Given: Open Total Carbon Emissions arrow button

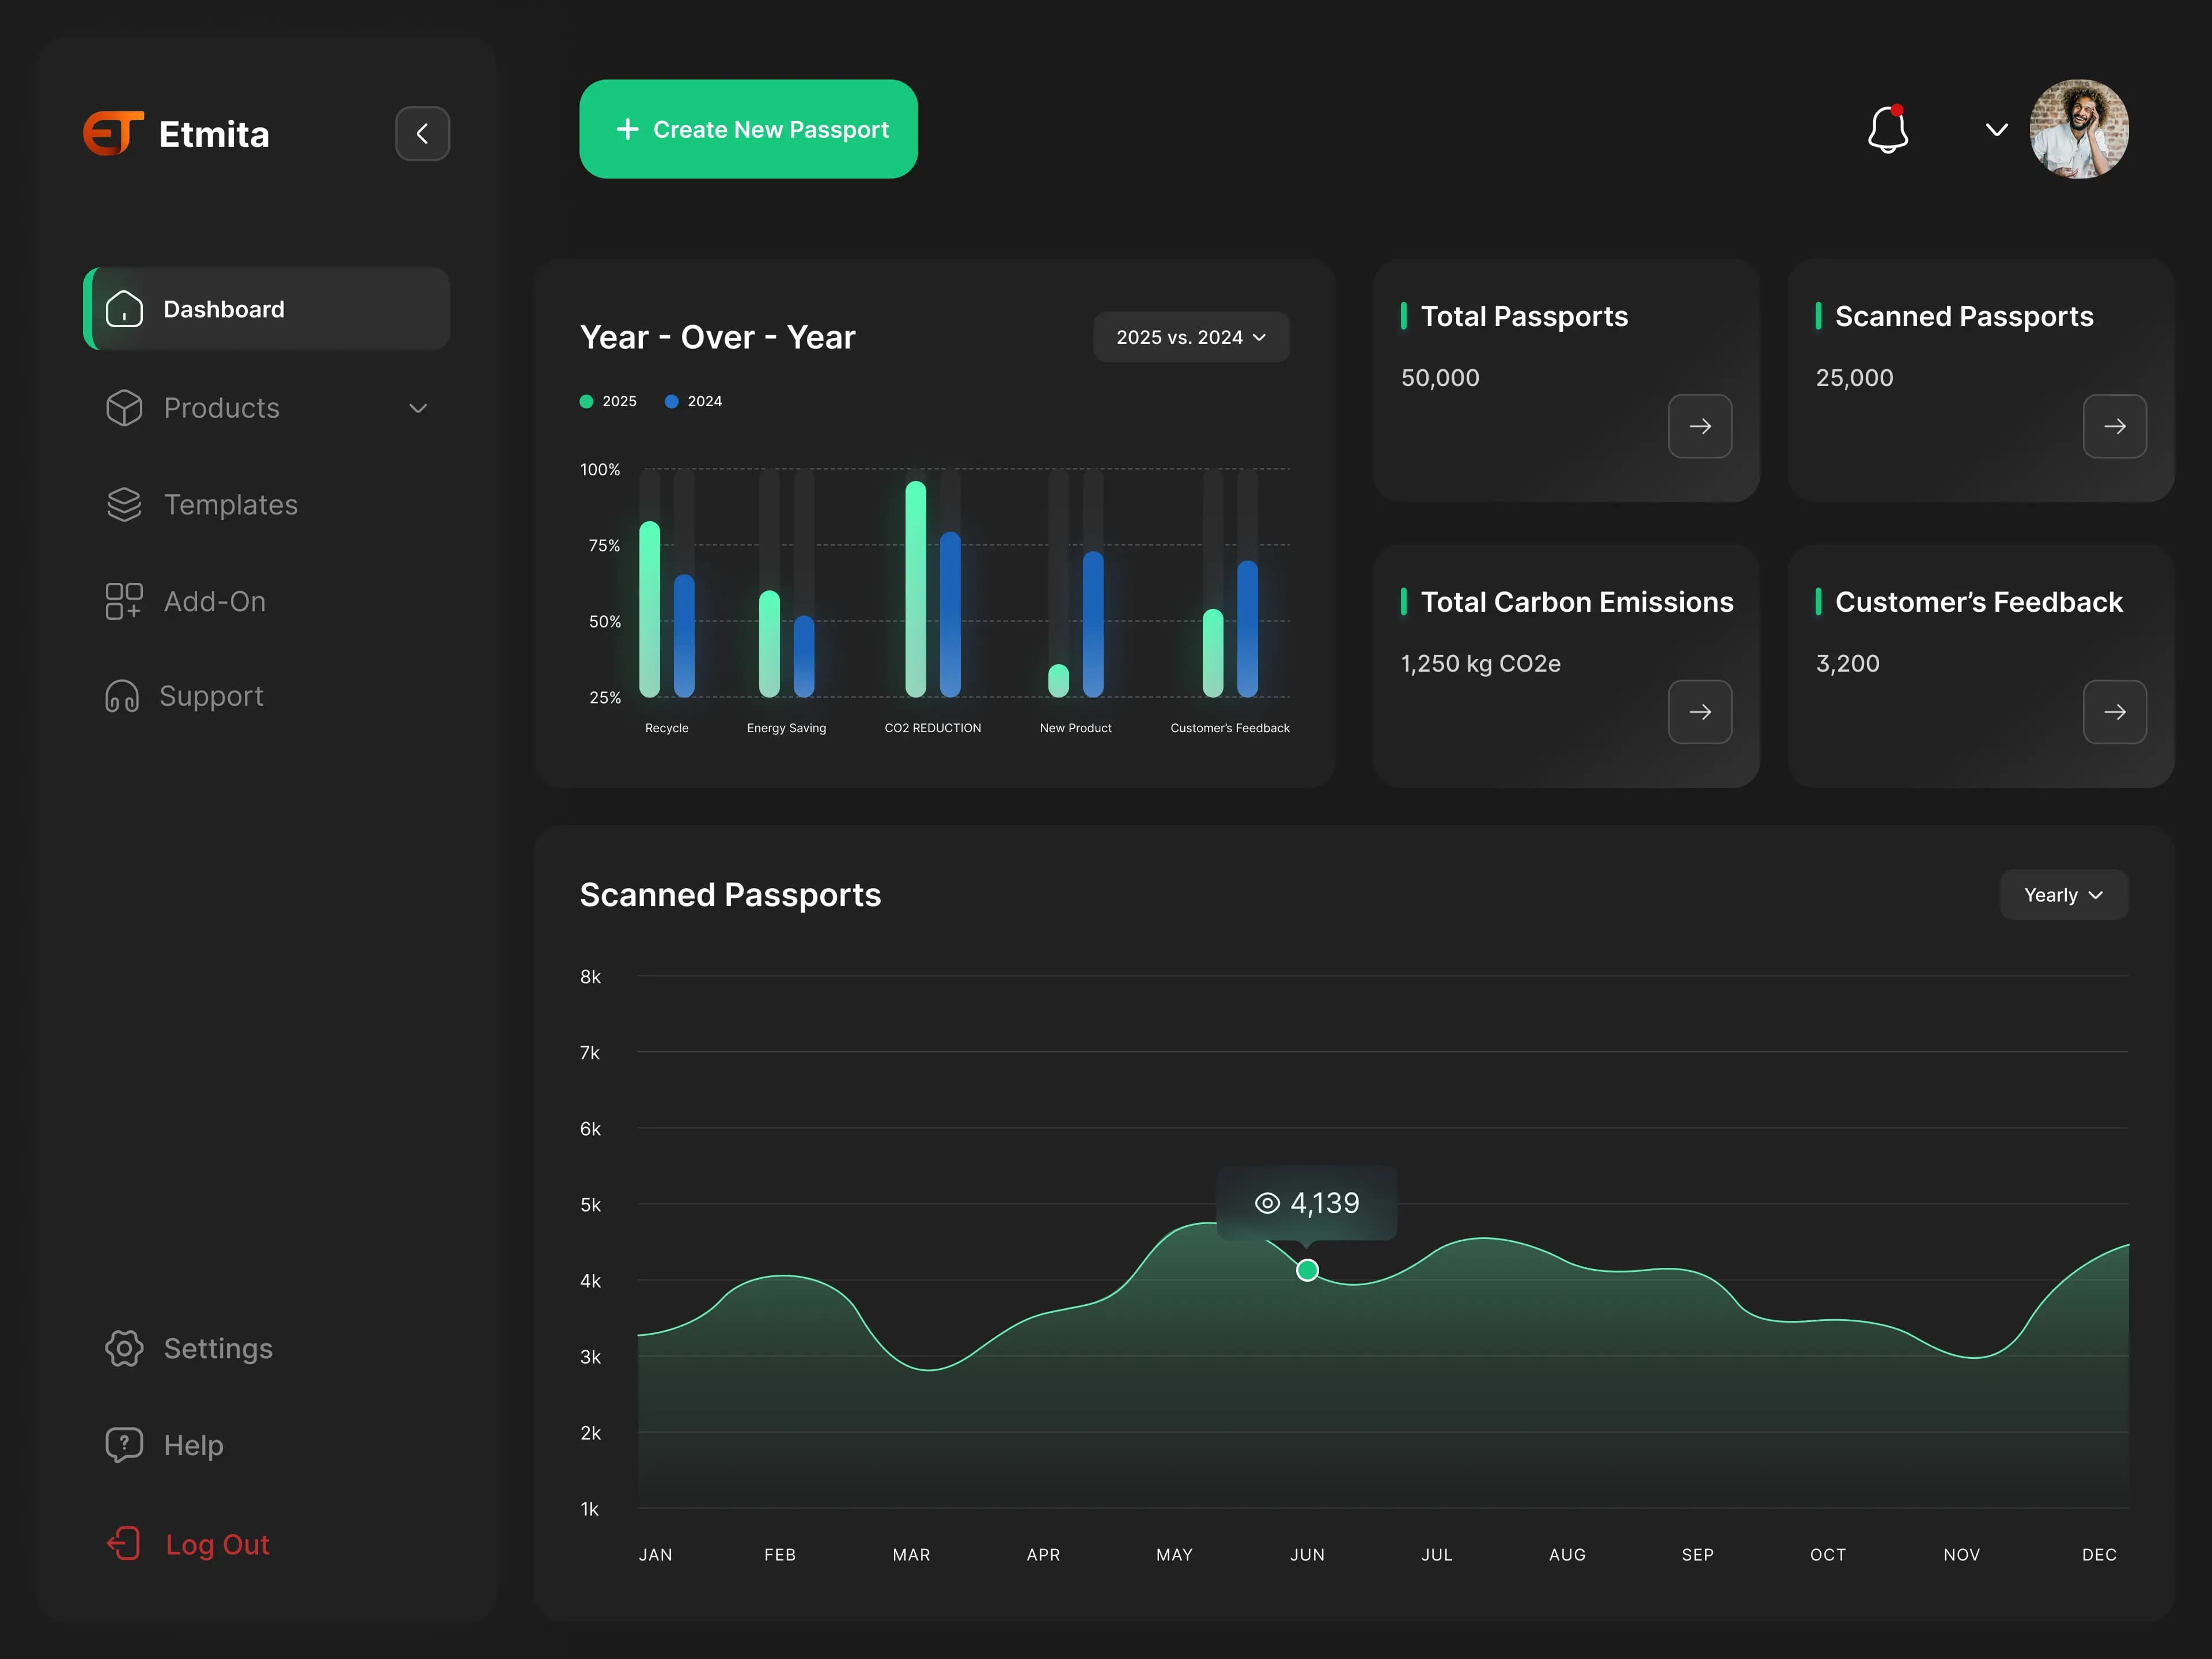Looking at the screenshot, I should coord(1699,712).
